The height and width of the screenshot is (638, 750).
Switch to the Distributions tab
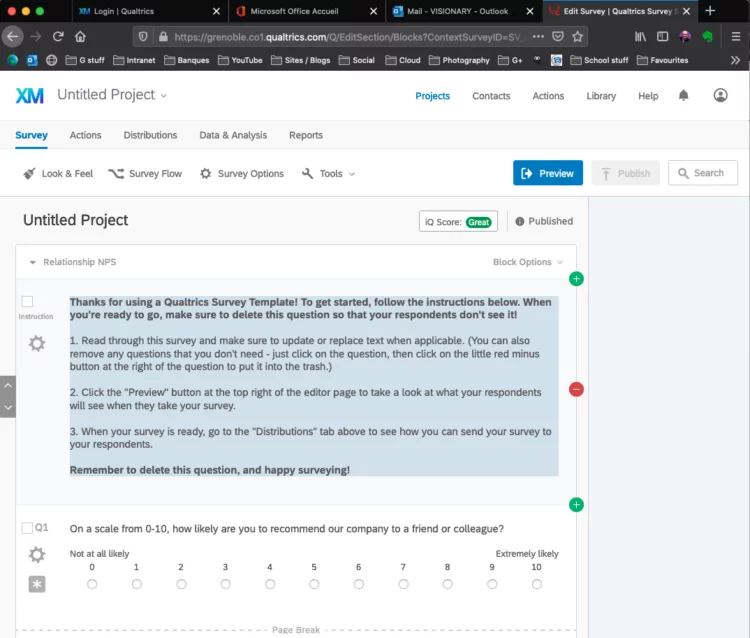click(x=150, y=135)
